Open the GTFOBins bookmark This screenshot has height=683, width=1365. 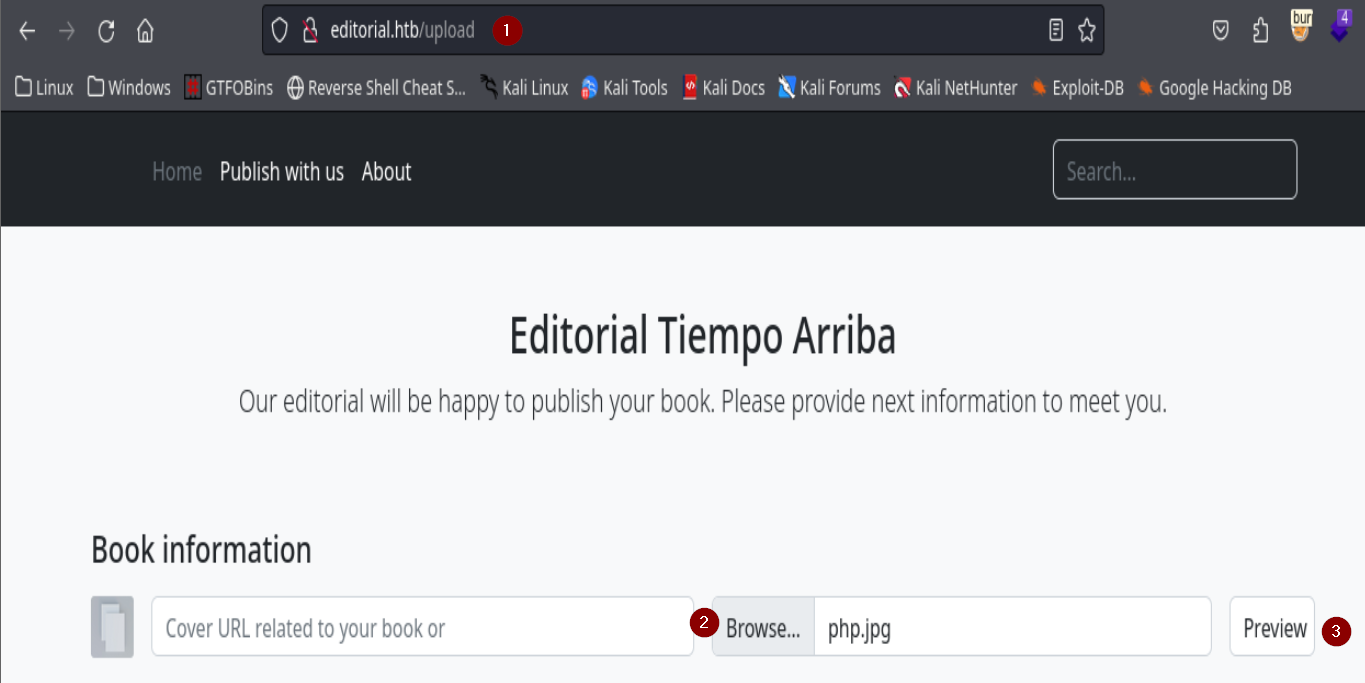(x=229, y=88)
